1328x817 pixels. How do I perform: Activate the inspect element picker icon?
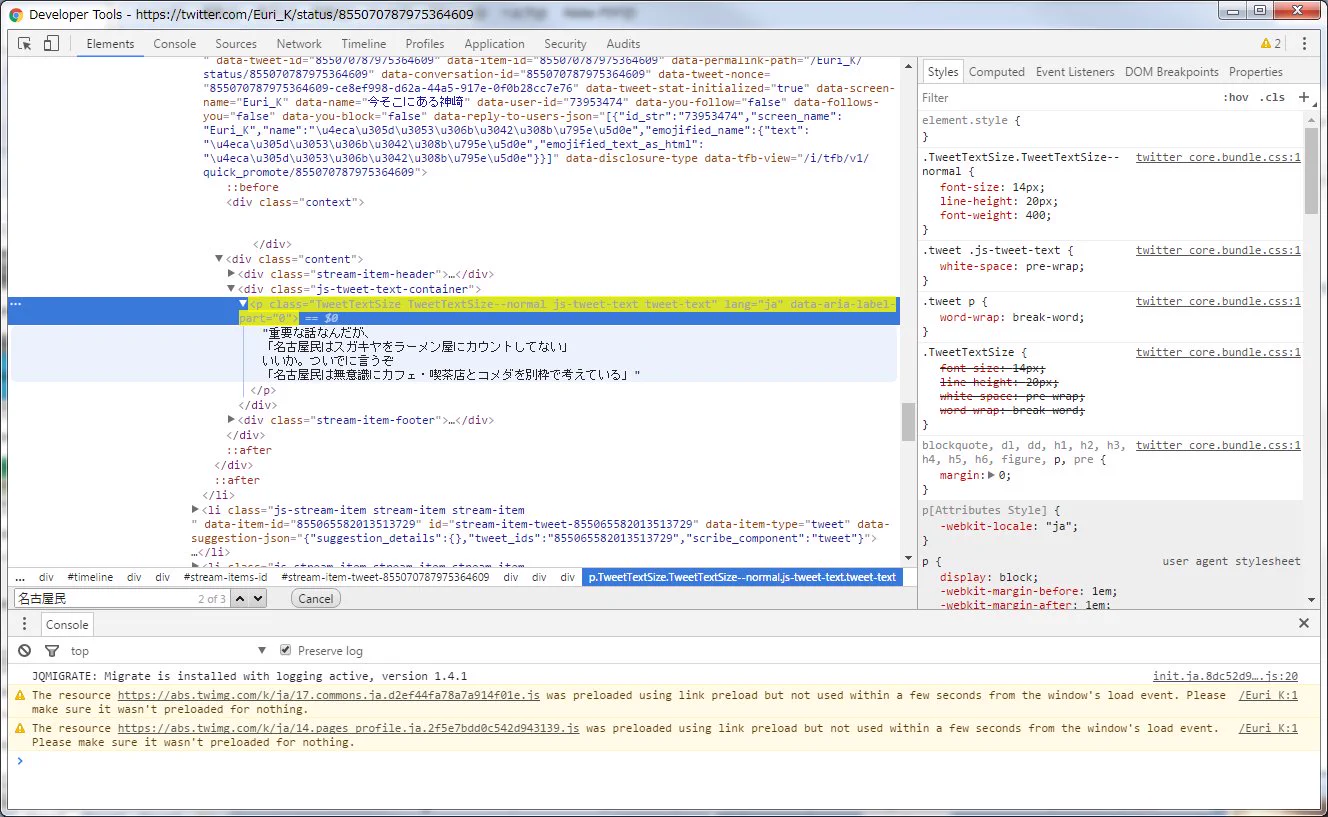pyautogui.click(x=25, y=43)
